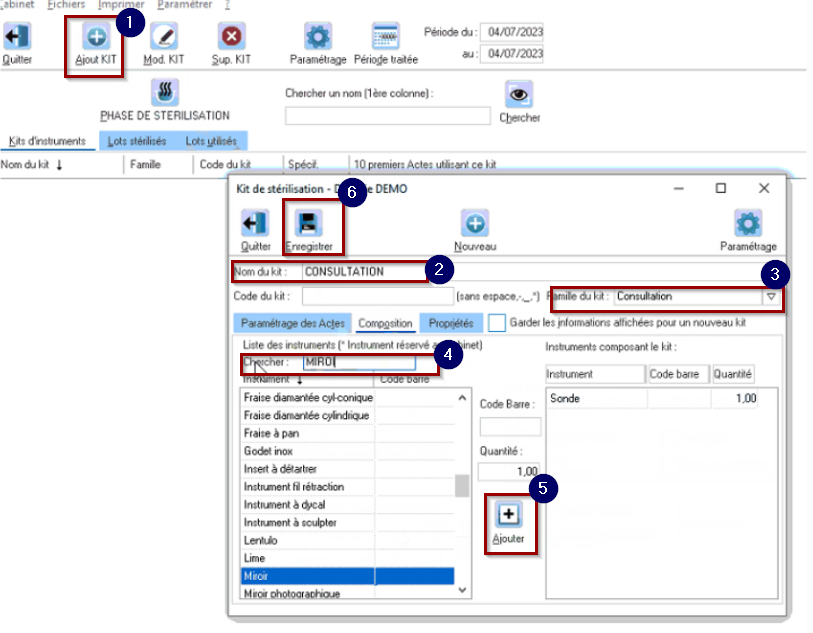Screen dimensions: 813x633
Task: Open the Fichiers menu
Action: click(66, 5)
